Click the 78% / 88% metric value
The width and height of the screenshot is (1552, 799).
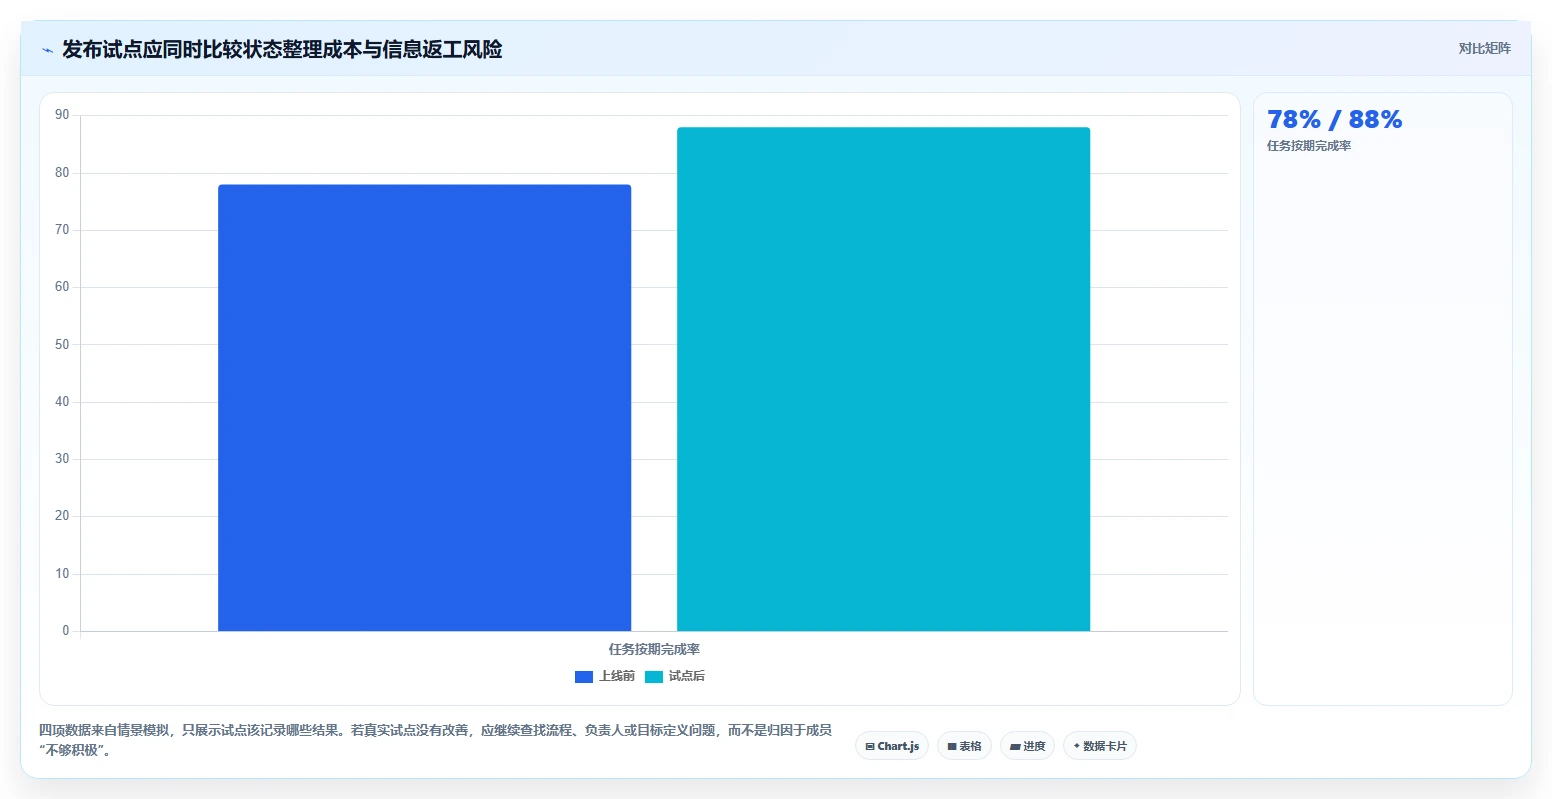(x=1334, y=120)
